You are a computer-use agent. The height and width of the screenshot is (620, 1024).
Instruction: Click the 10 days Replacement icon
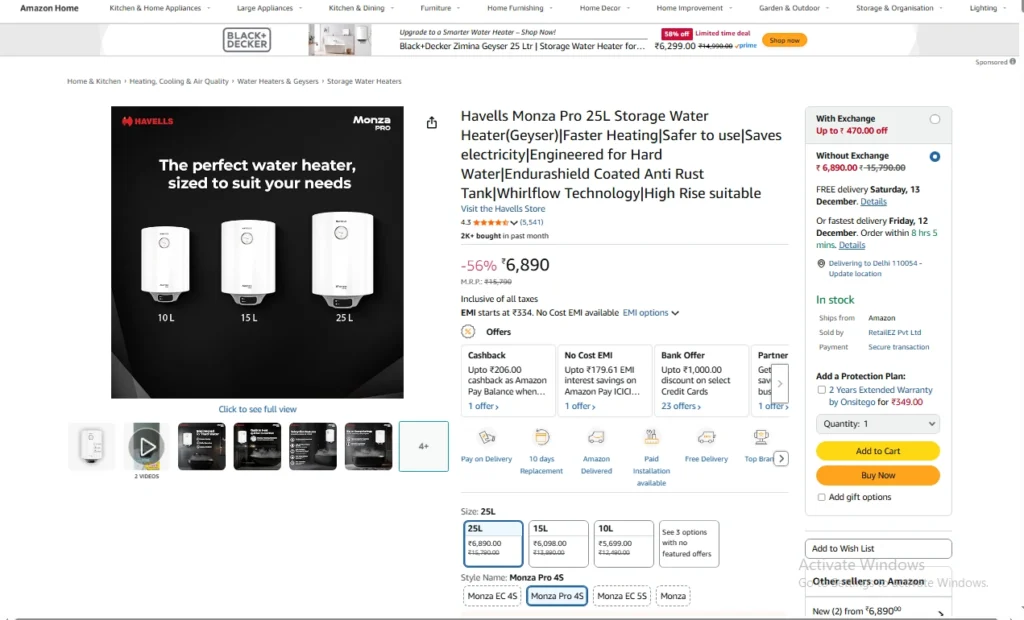(541, 438)
